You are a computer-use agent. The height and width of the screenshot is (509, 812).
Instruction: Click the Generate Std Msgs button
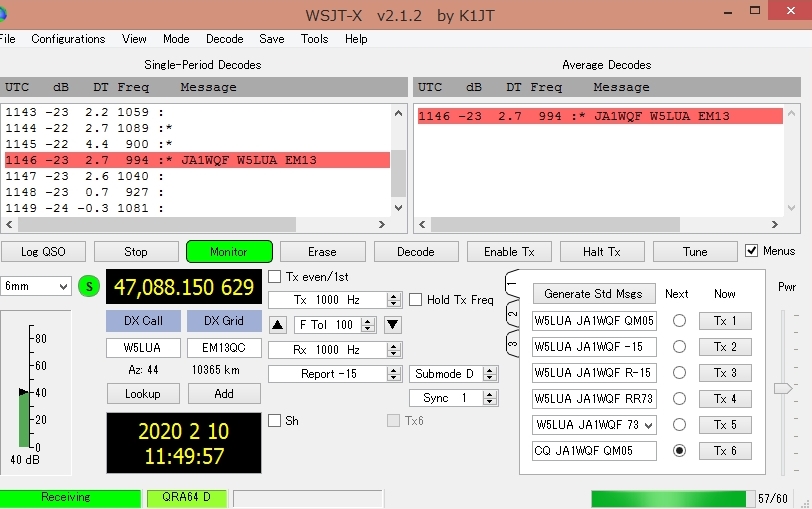[593, 294]
